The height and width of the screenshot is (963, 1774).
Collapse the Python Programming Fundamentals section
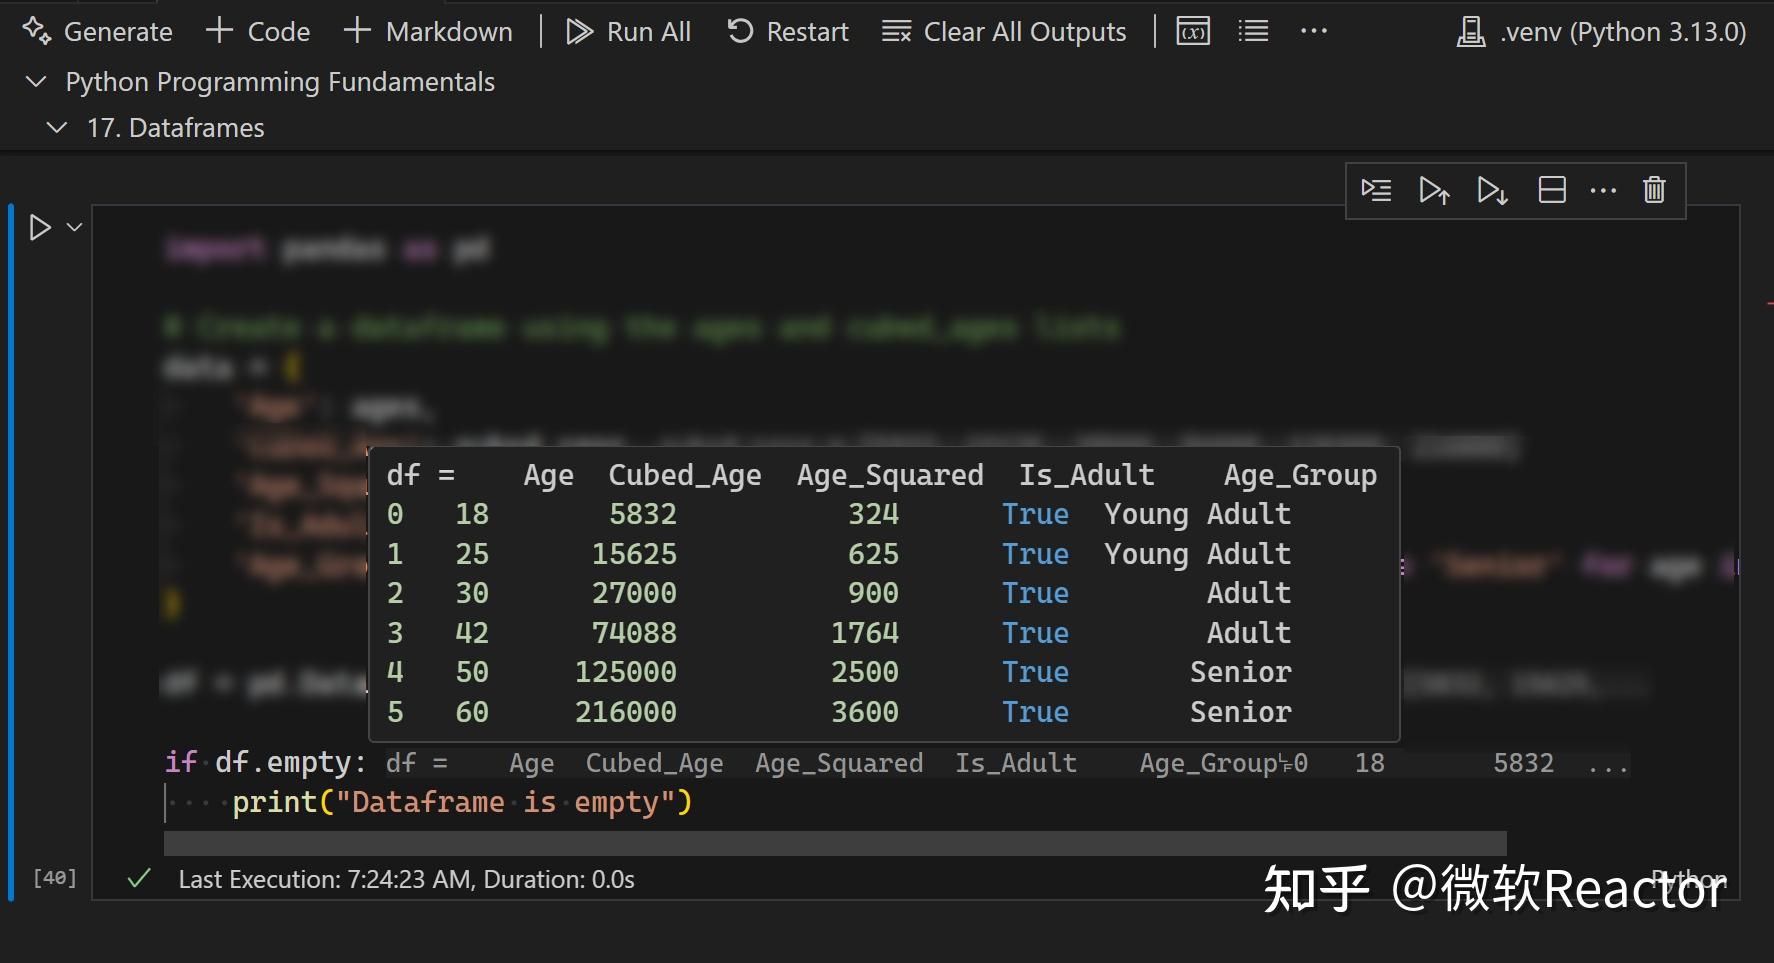click(35, 82)
